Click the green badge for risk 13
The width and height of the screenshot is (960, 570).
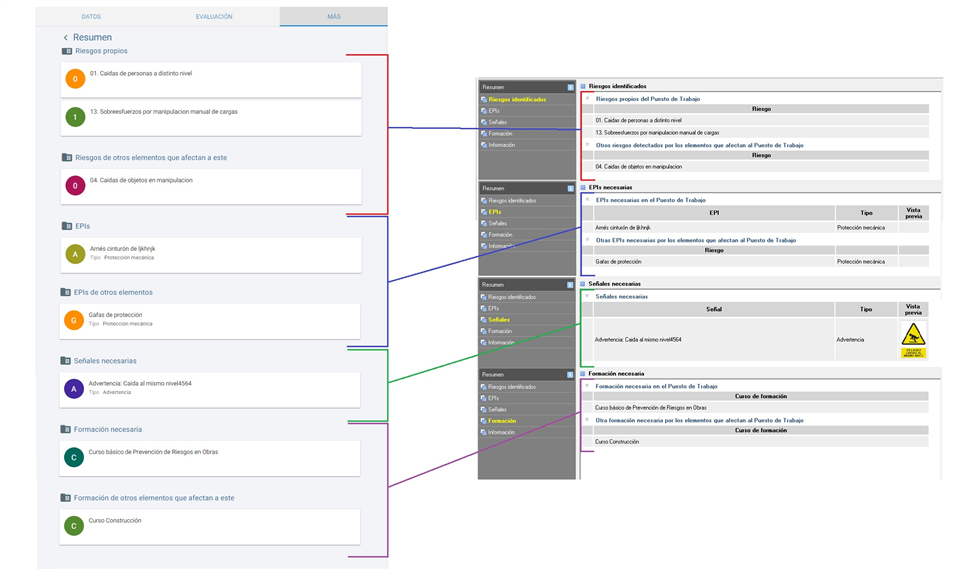pyautogui.click(x=75, y=118)
